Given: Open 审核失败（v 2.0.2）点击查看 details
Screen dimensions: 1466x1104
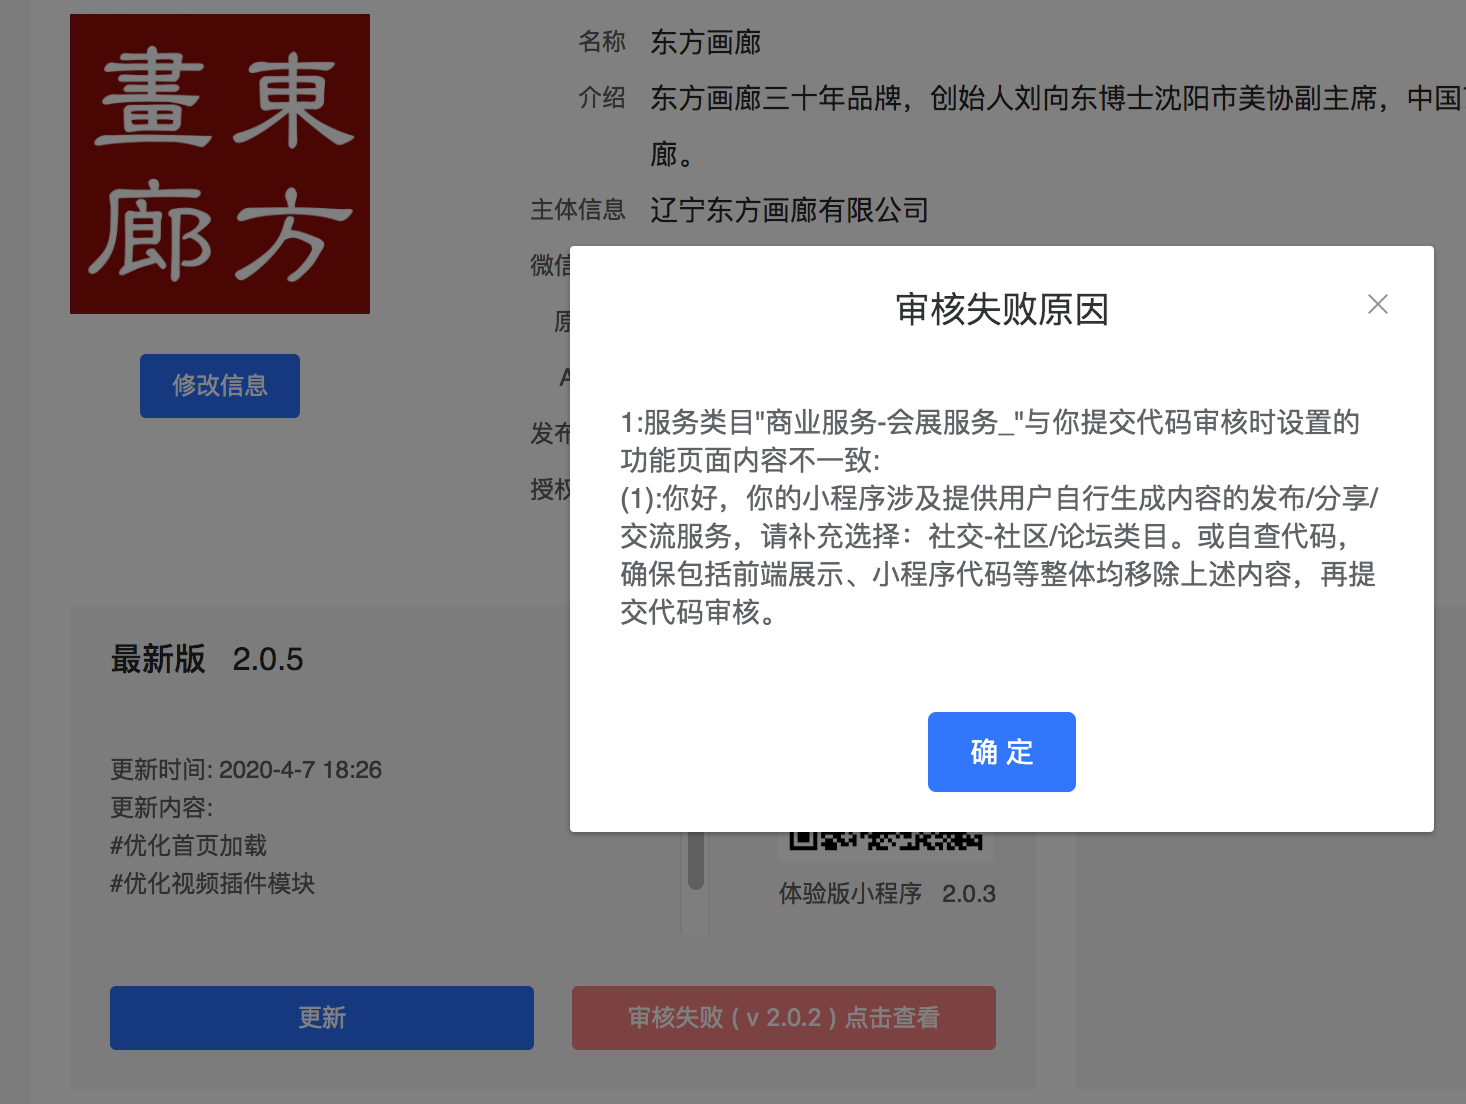Looking at the screenshot, I should 783,1017.
